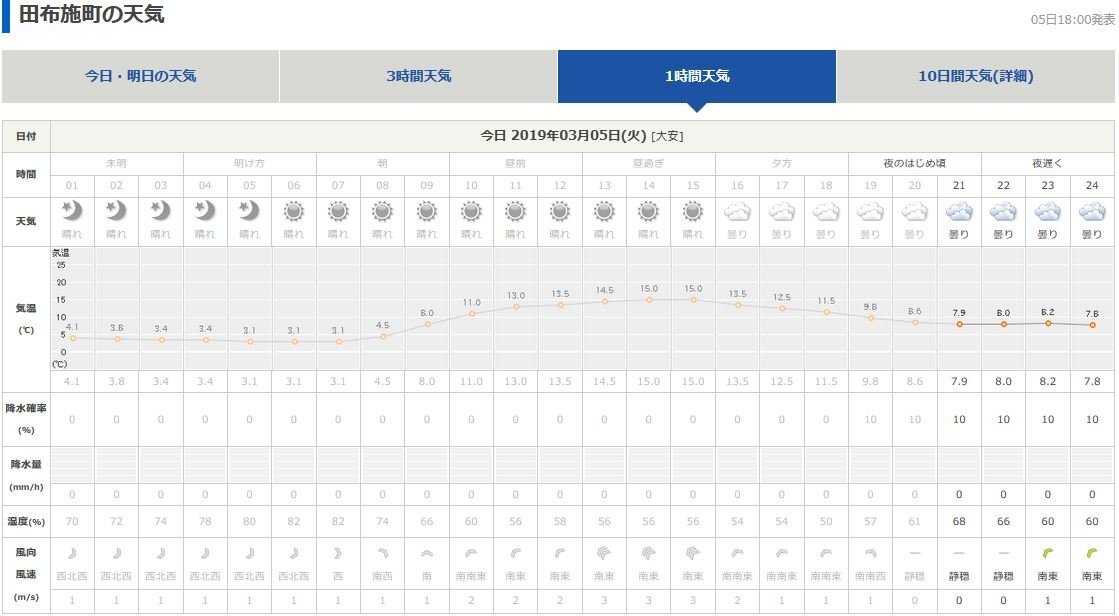
Task: Click the 日付 row label
Action: 26,136
